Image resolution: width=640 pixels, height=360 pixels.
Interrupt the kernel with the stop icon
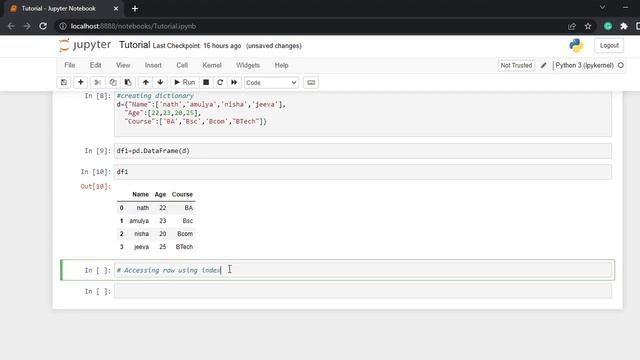(x=206, y=82)
